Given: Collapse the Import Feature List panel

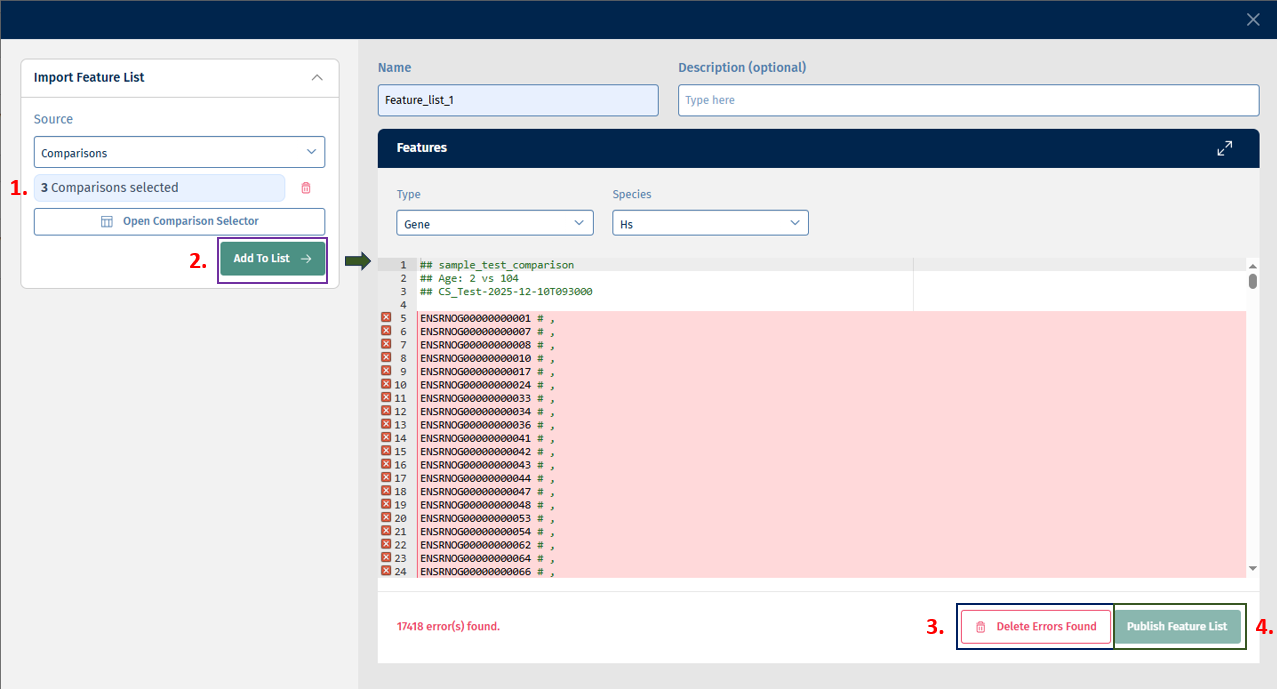Looking at the screenshot, I should tap(317, 78).
